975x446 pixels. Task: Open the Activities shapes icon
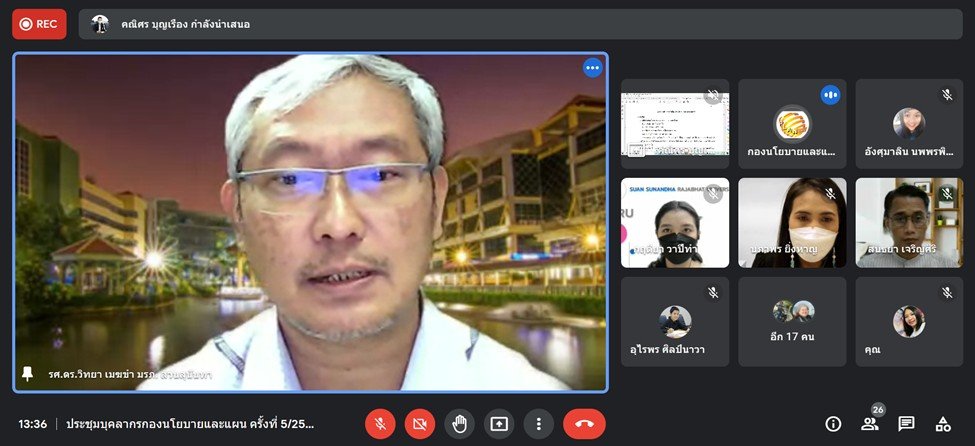942,424
